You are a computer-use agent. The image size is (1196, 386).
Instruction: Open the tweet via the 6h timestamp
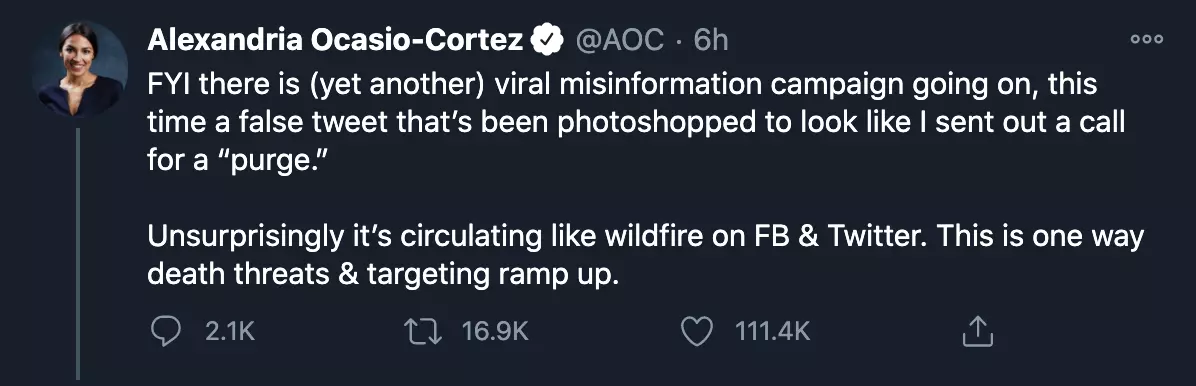[x=710, y=40]
